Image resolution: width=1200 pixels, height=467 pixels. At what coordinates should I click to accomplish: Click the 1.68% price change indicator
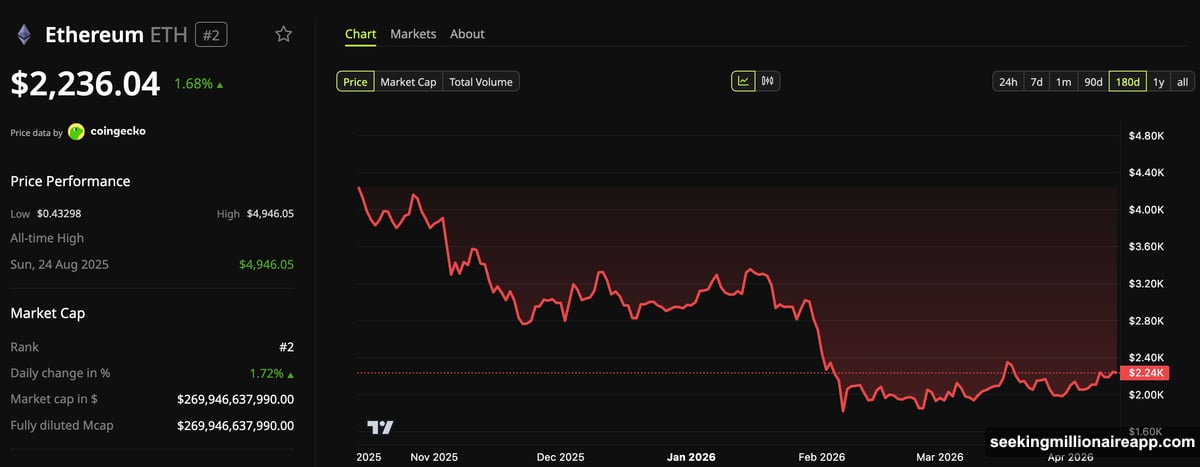pyautogui.click(x=198, y=84)
